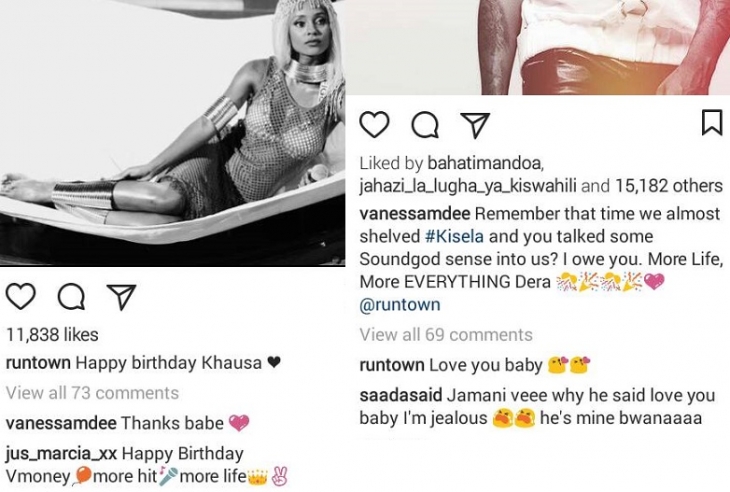Open vanessamdee profile from Thanks babe comment
The height and width of the screenshot is (492, 730).
61,423
